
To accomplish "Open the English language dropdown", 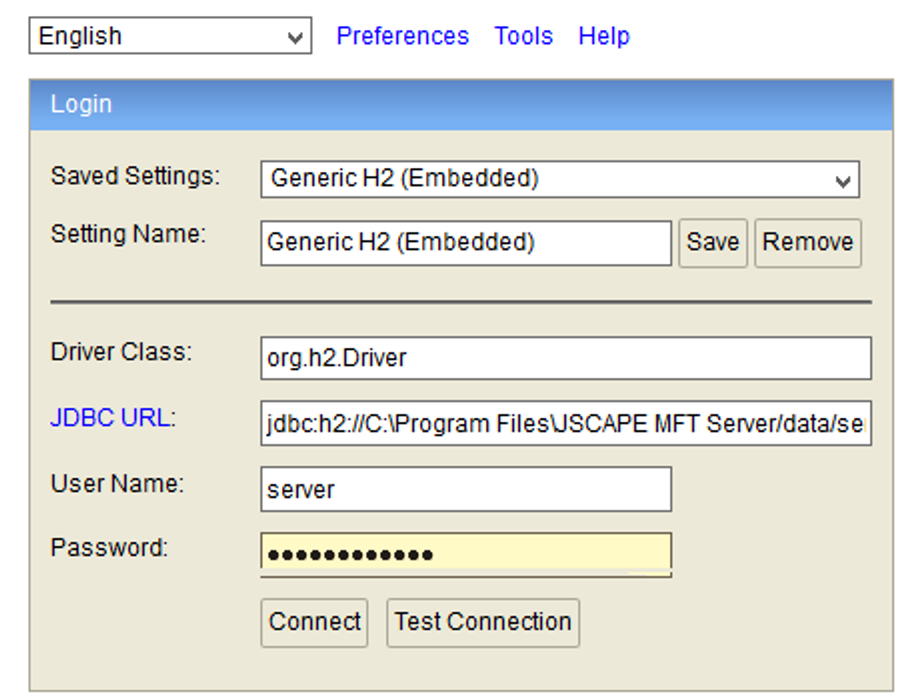I will point(170,36).
